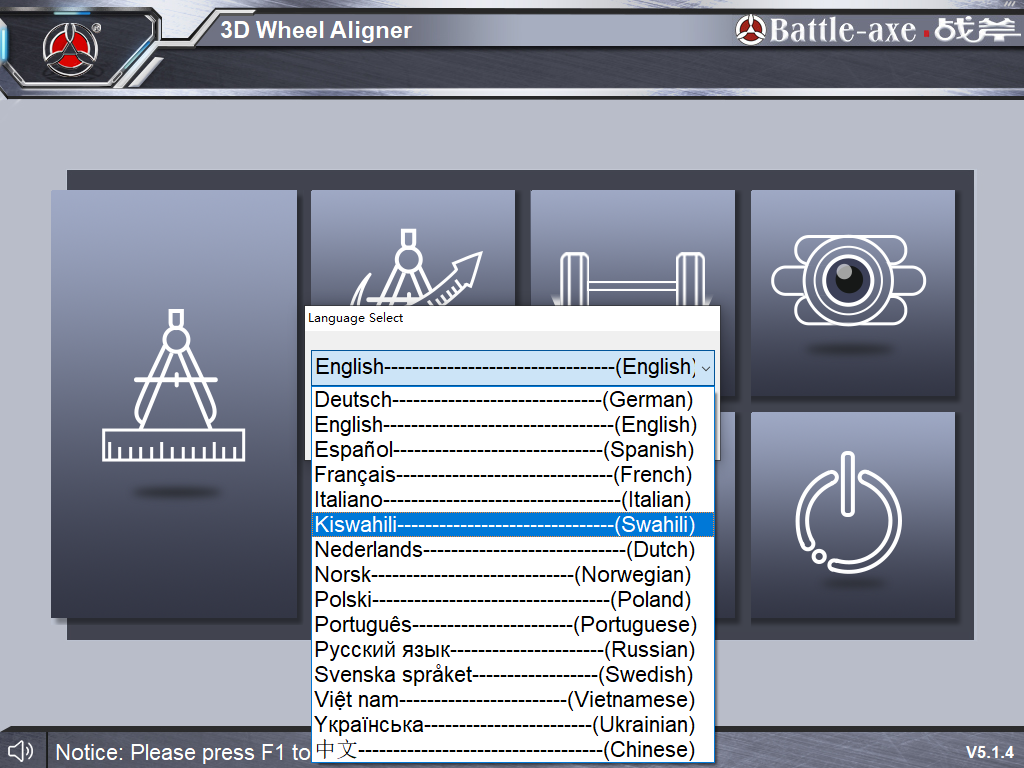Image resolution: width=1024 pixels, height=768 pixels.
Task: Click the red Battle-axe logo emblem
Action: (69, 45)
